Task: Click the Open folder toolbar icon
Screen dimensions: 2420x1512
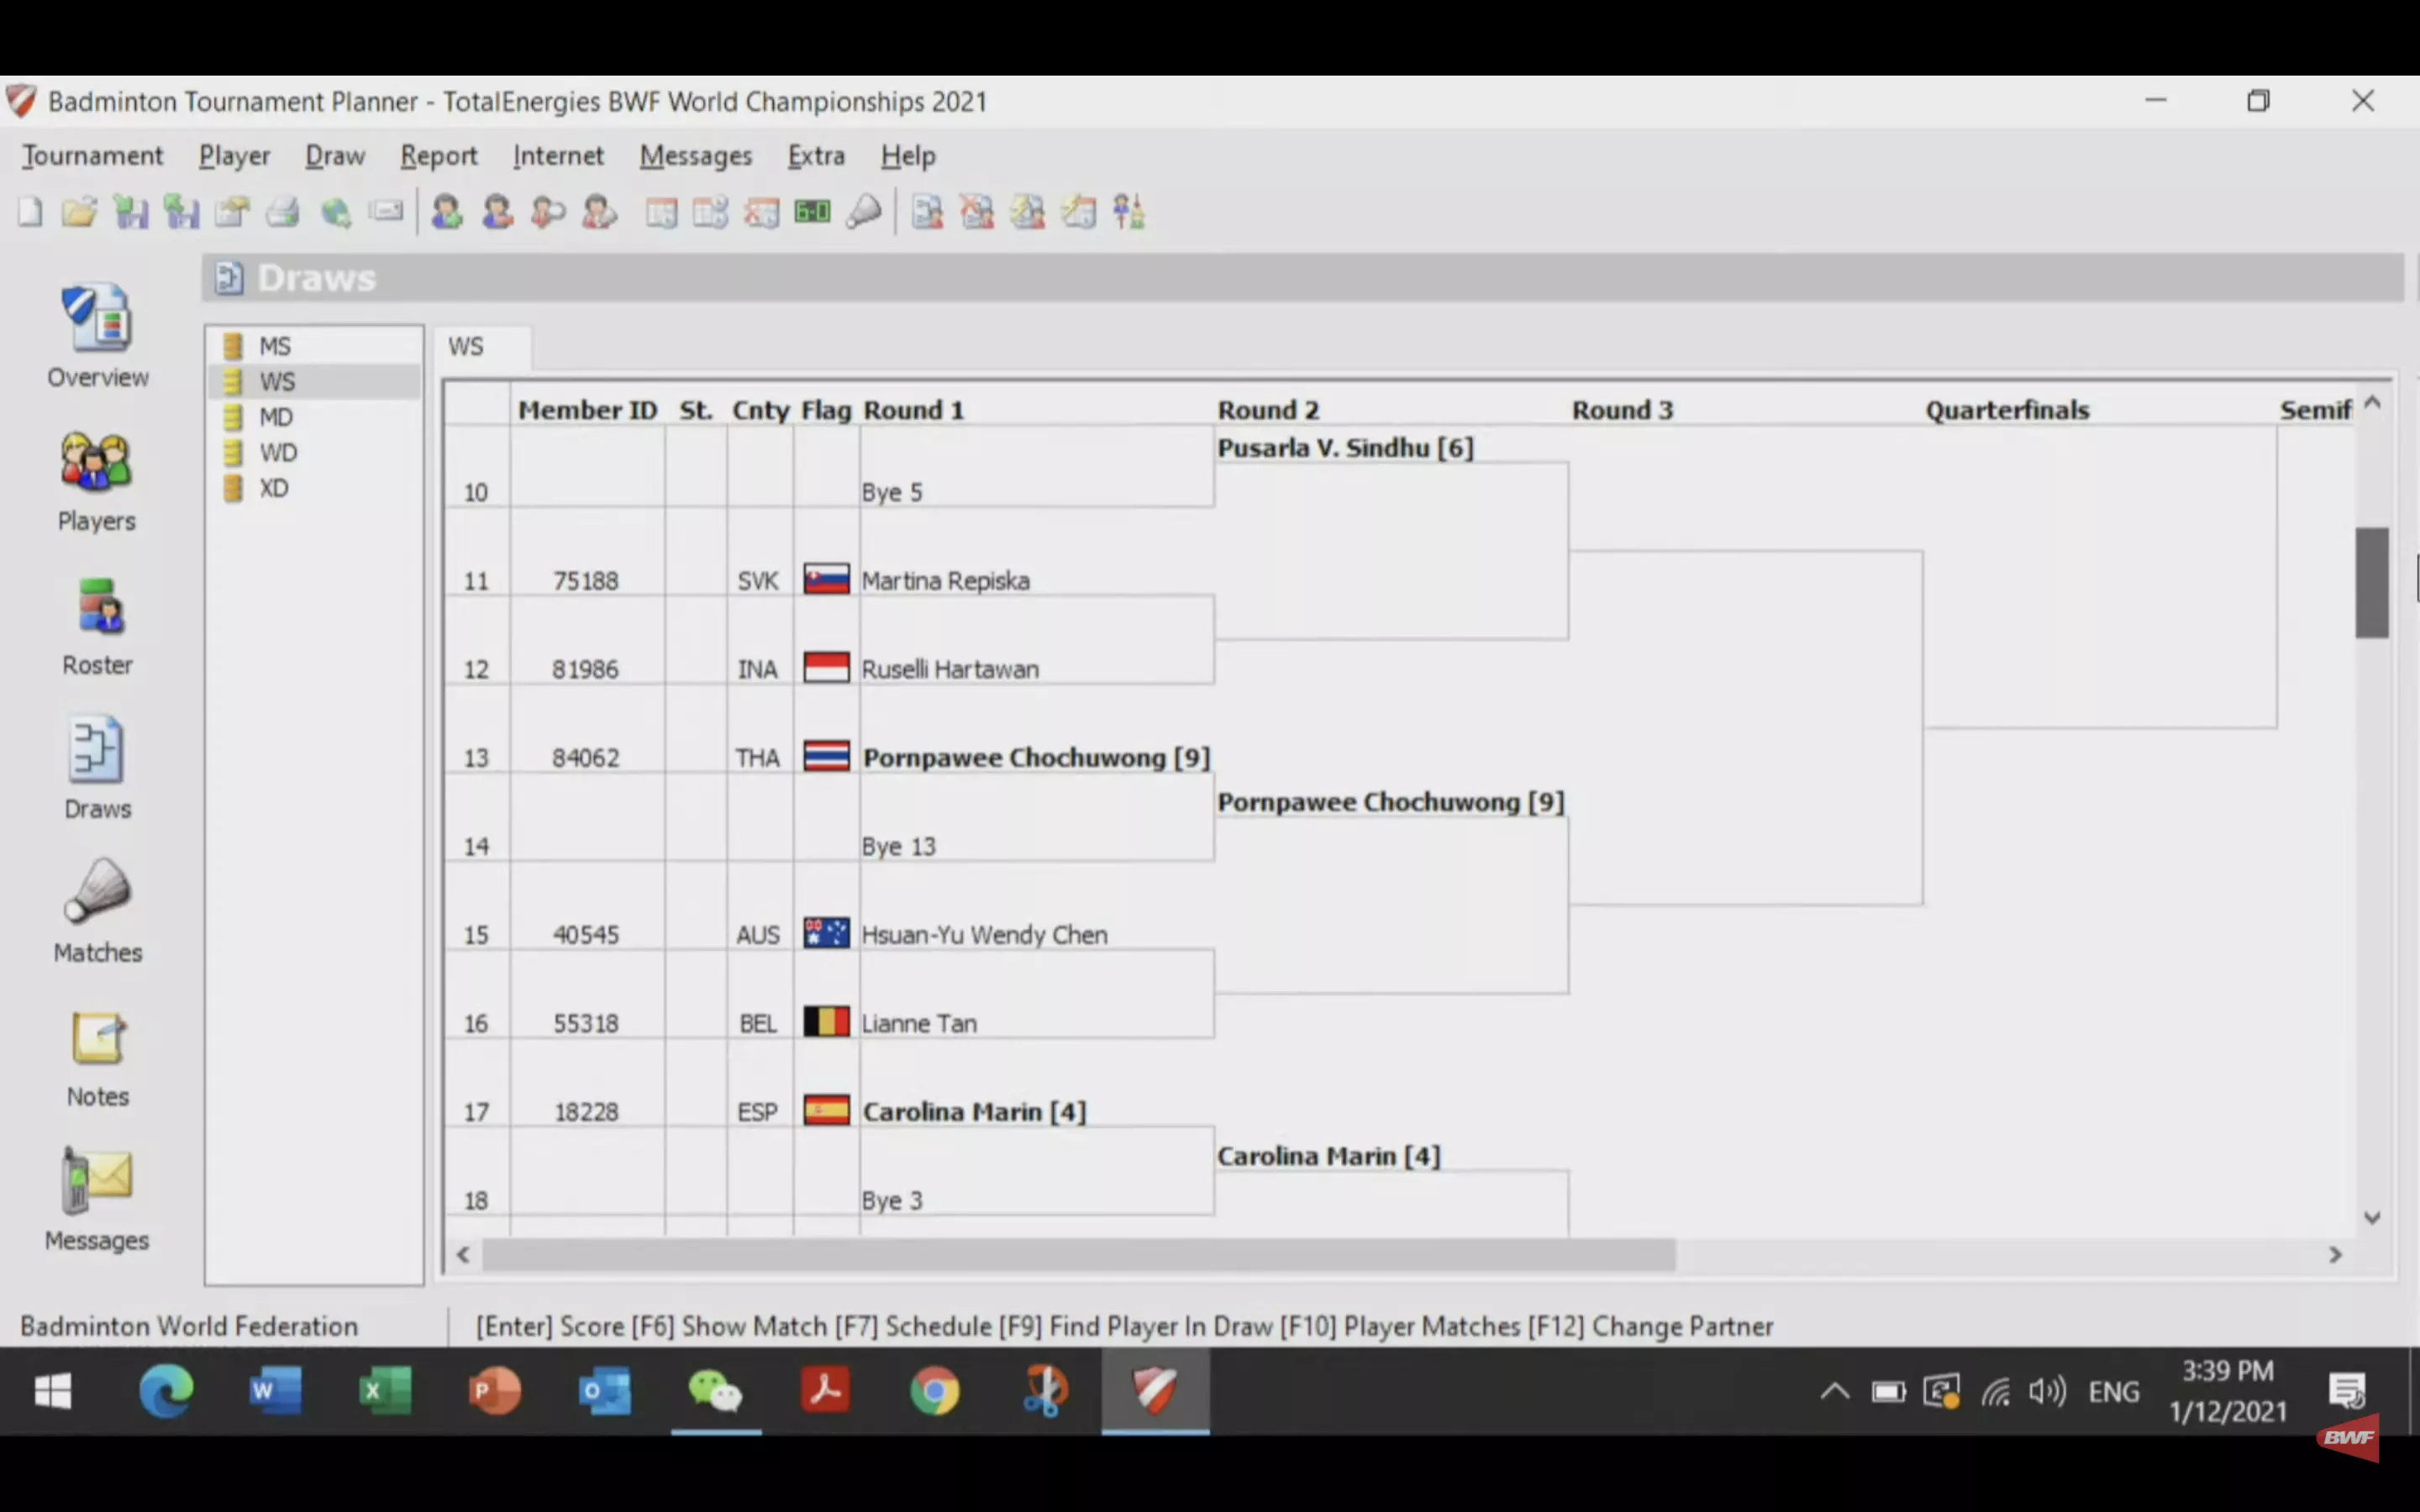Action: pos(79,212)
